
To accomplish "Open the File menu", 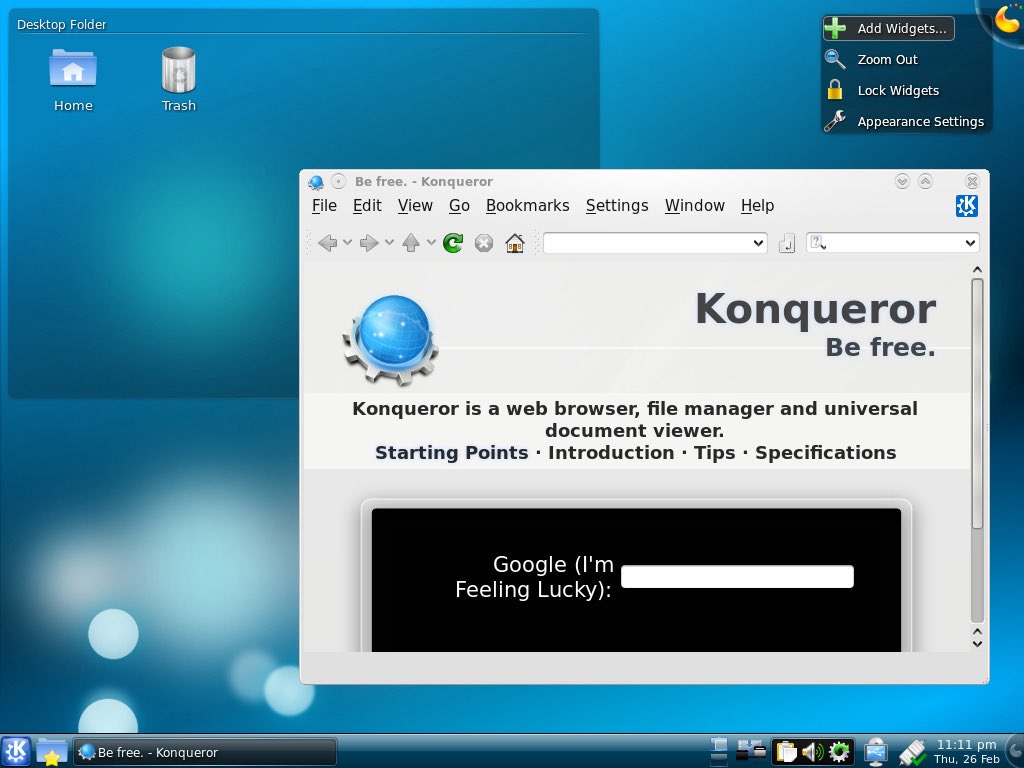I will coord(324,206).
